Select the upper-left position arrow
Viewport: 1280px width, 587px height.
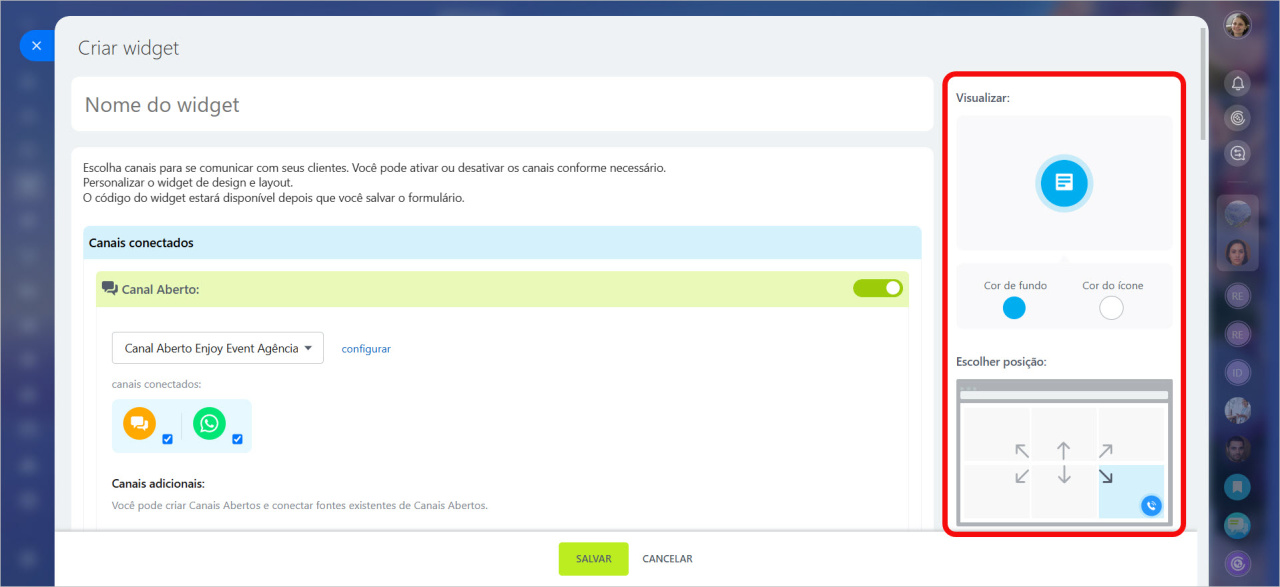click(x=1021, y=451)
